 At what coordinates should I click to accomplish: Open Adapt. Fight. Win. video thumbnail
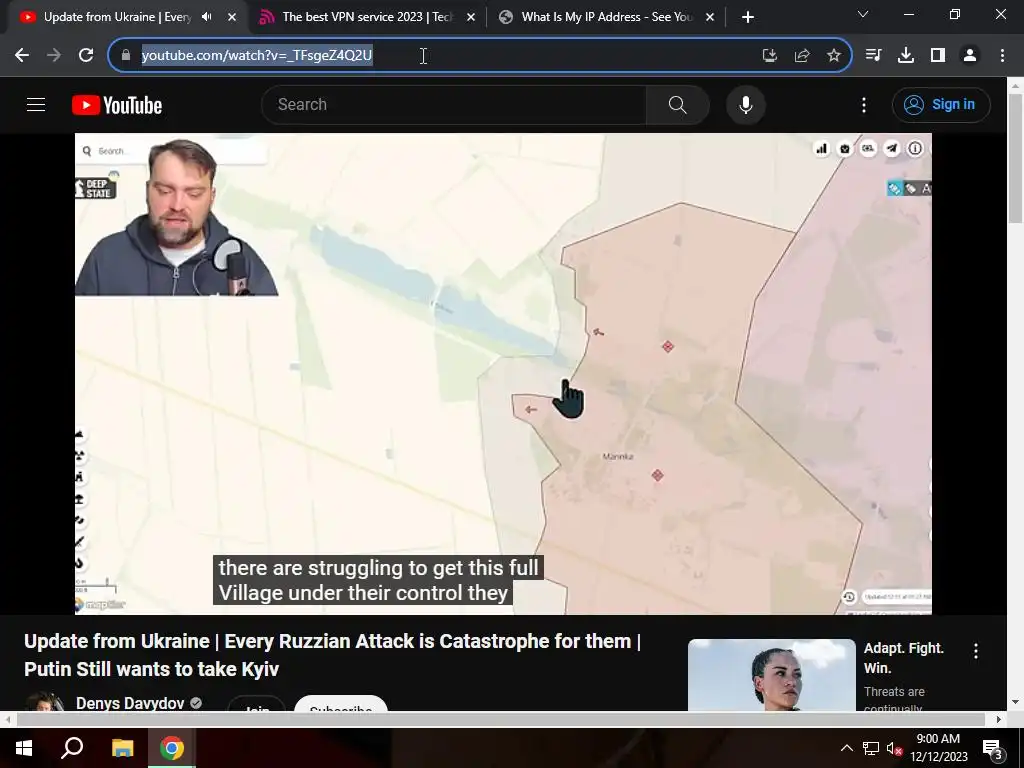771,675
